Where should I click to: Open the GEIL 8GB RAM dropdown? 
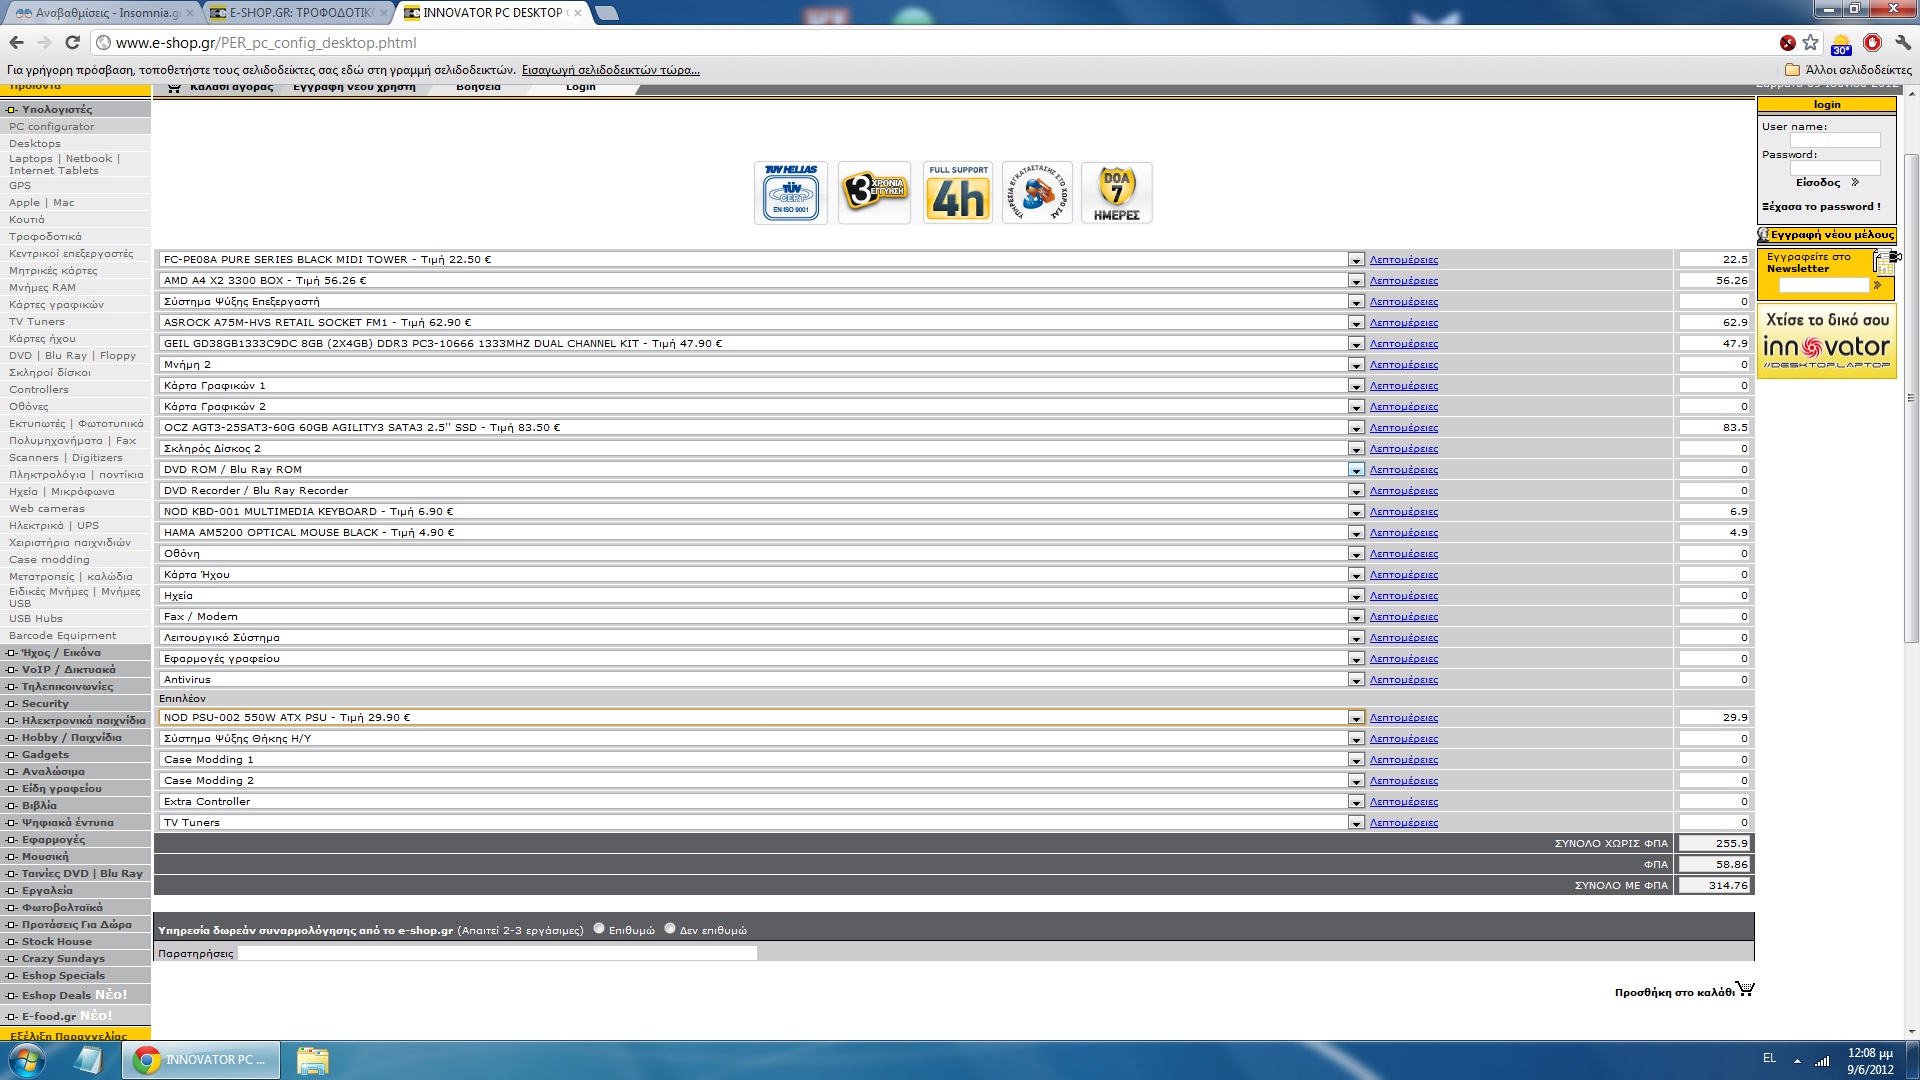tap(761, 343)
